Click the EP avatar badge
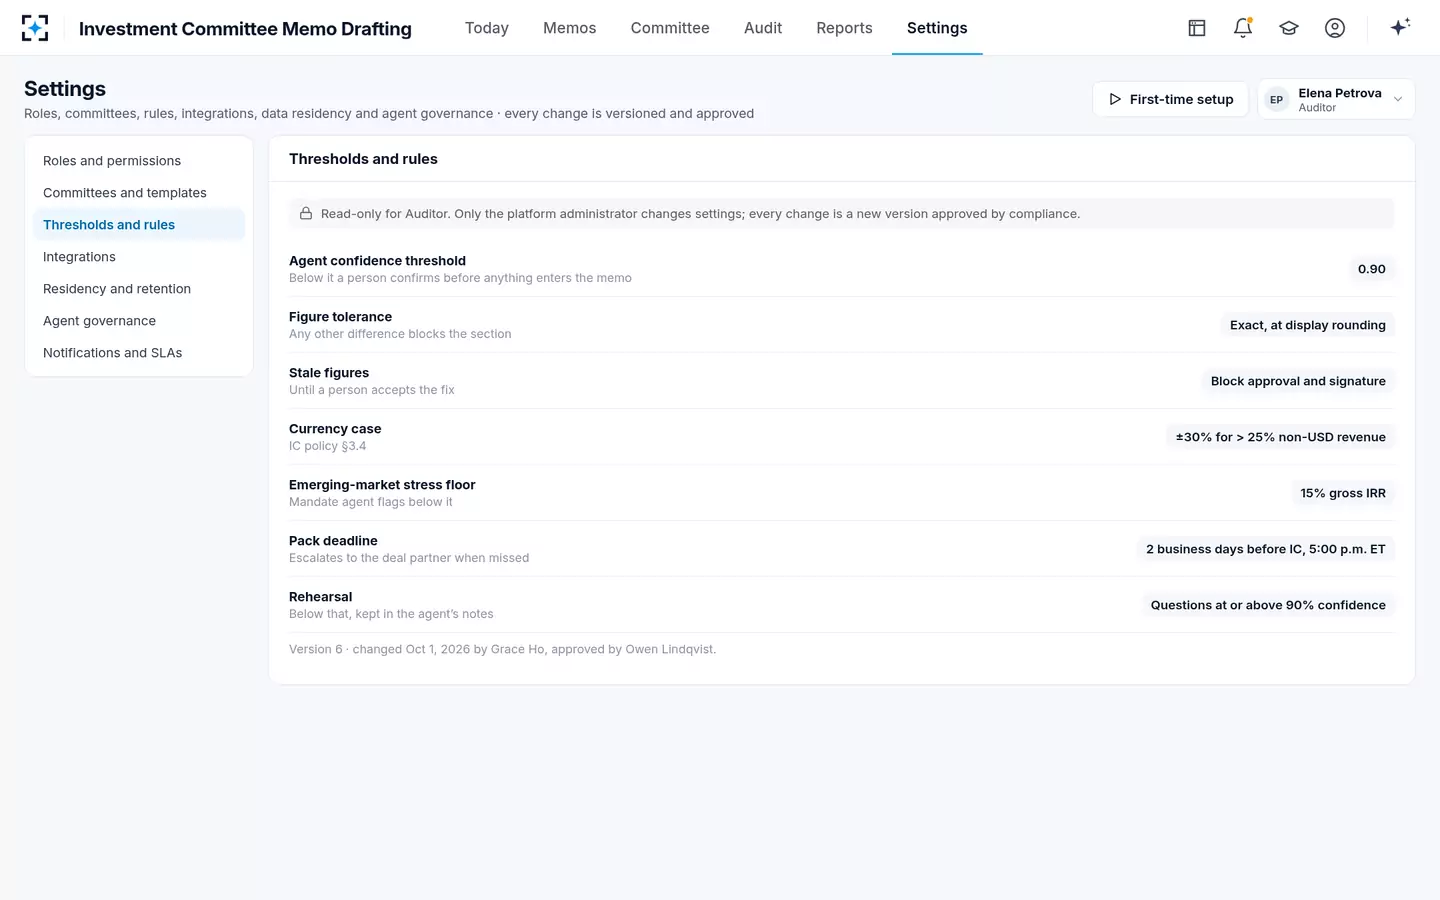Image resolution: width=1440 pixels, height=900 pixels. pos(1276,99)
